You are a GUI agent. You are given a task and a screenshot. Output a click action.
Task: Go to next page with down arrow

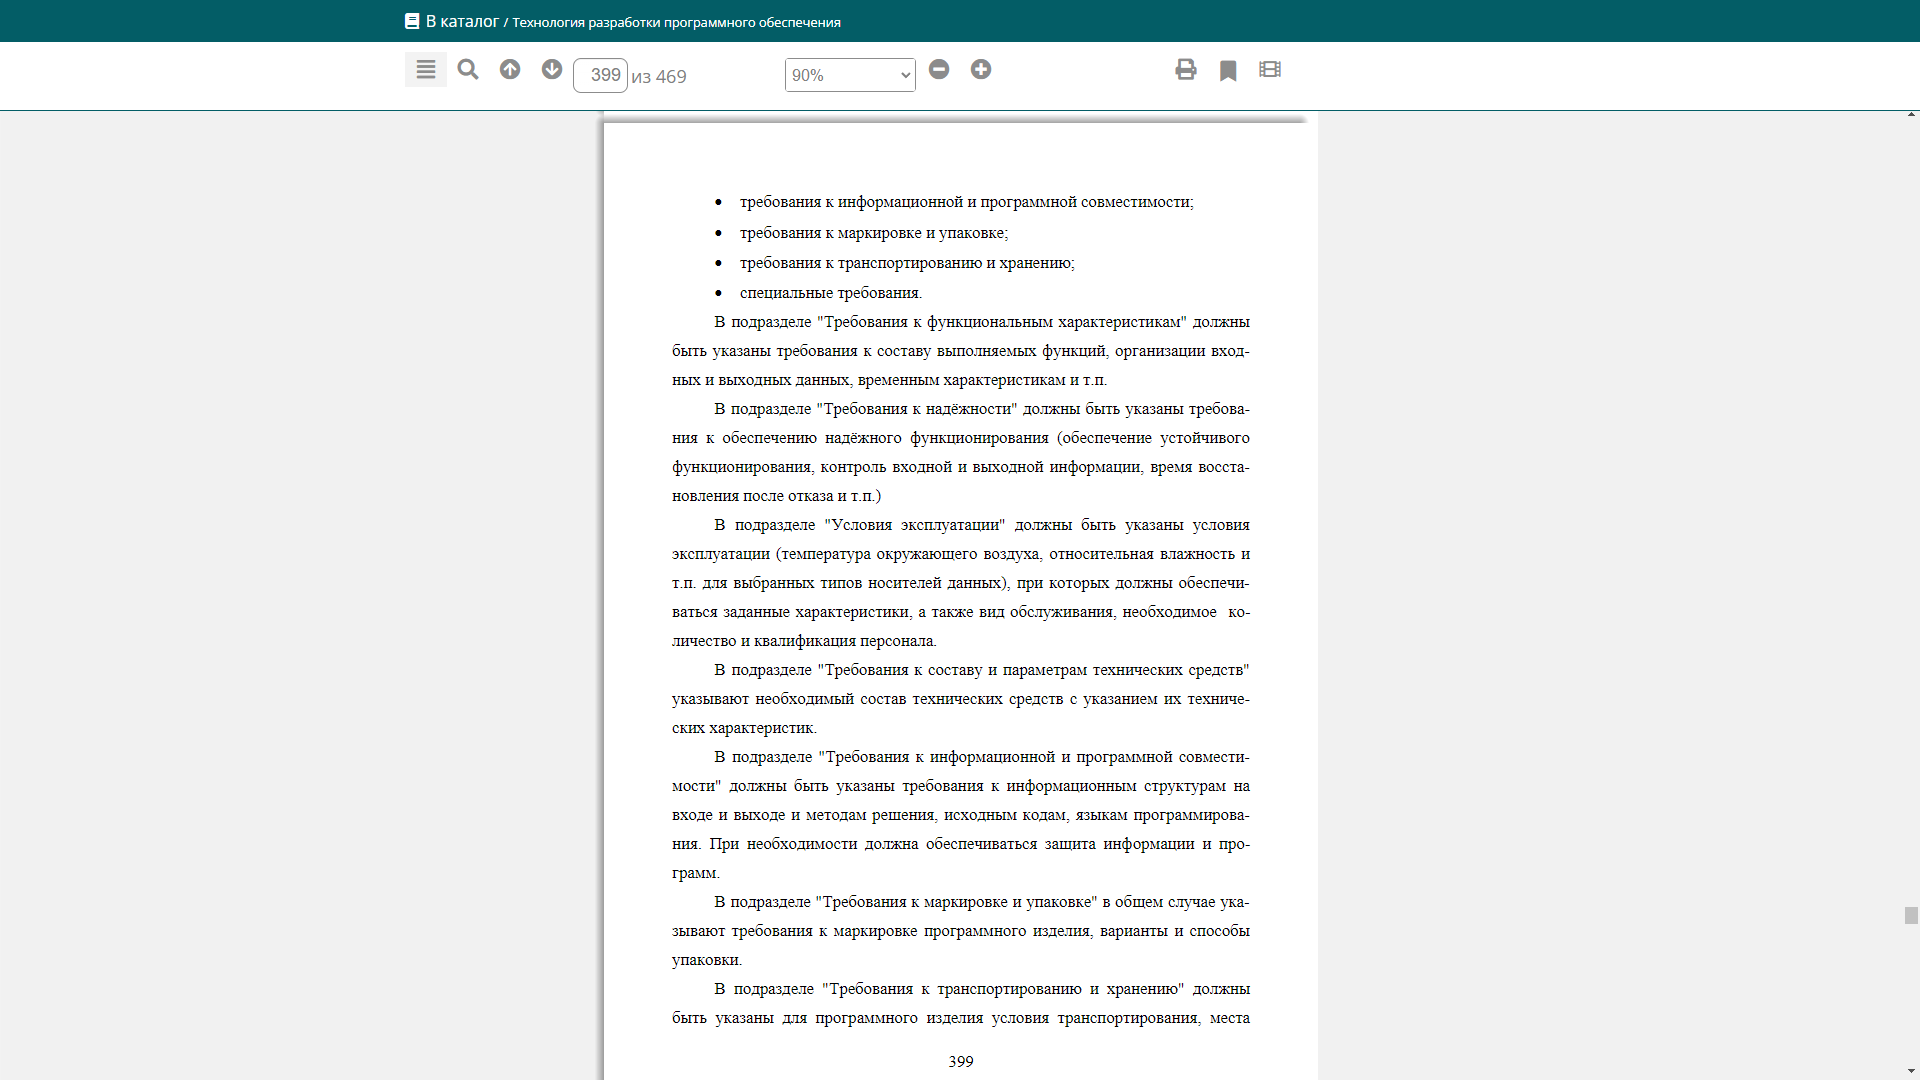pos(552,69)
